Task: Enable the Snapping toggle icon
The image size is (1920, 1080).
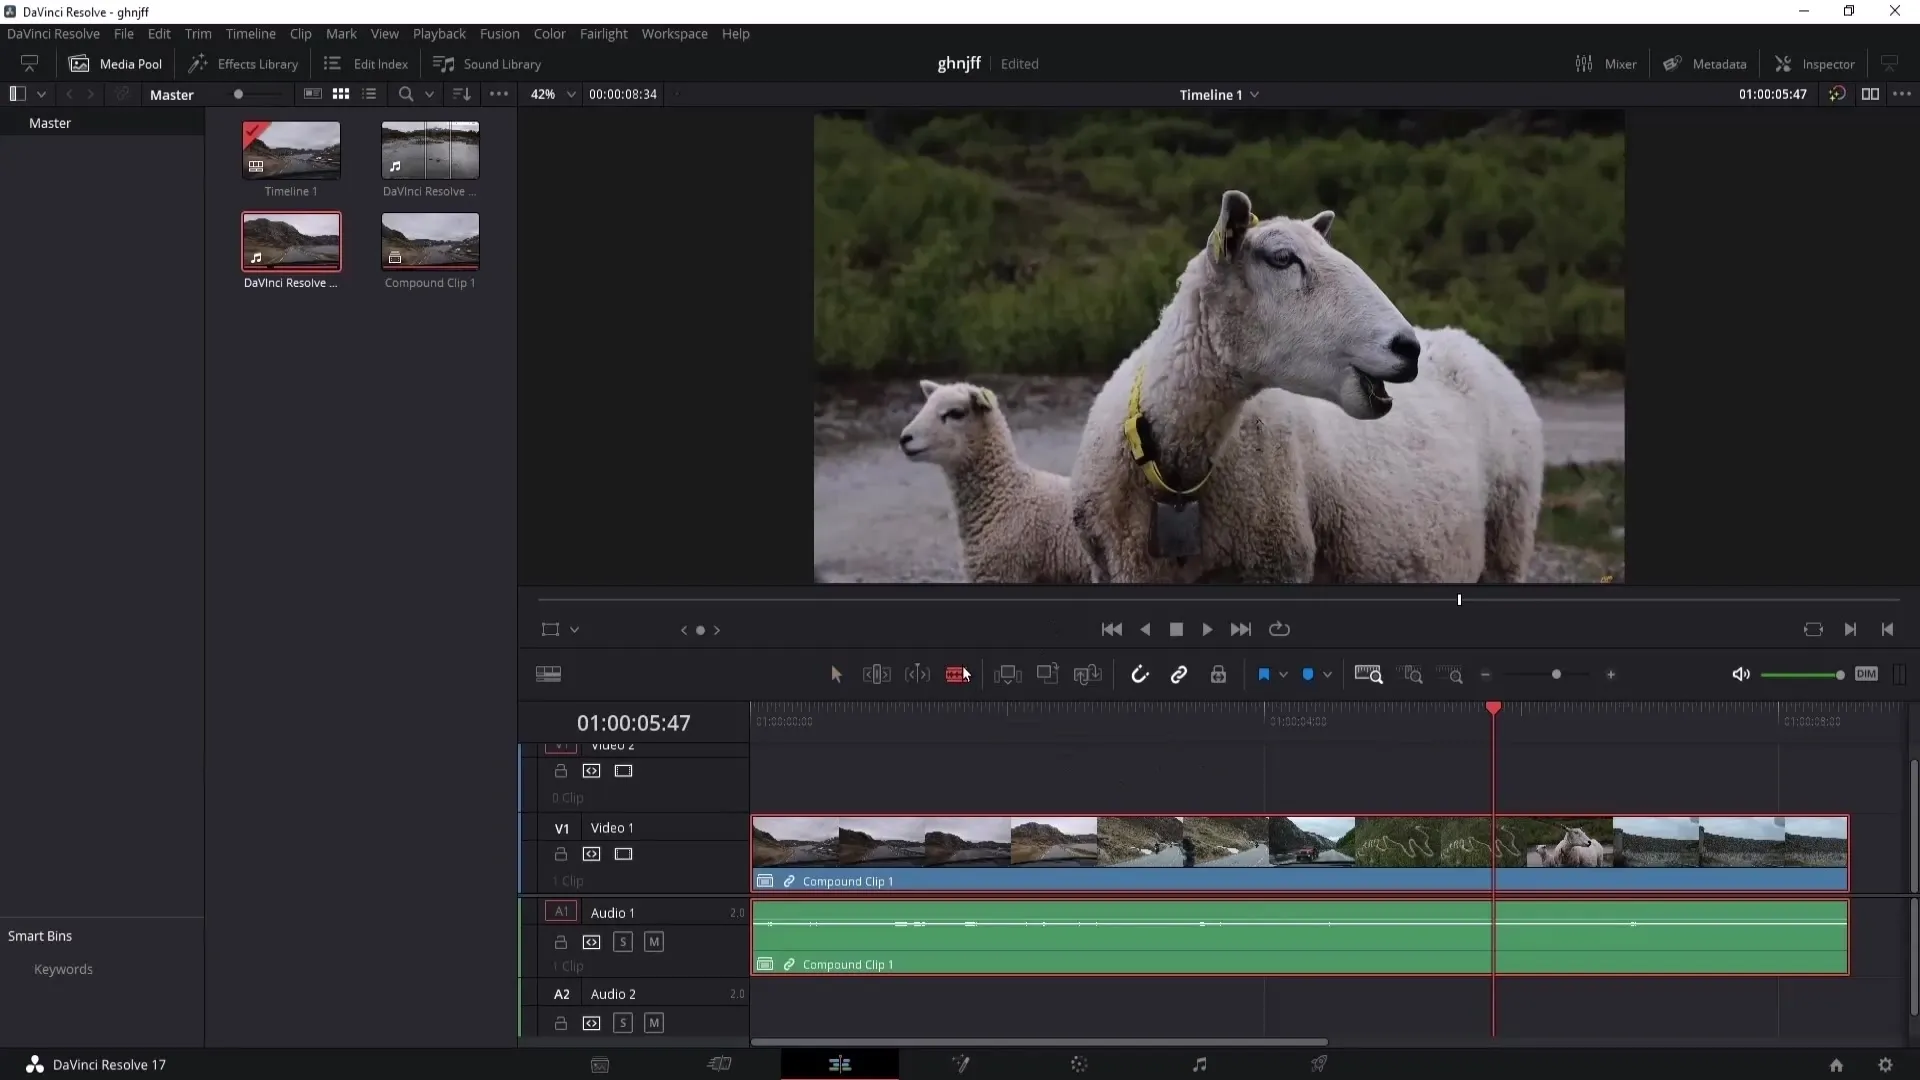Action: [1139, 674]
